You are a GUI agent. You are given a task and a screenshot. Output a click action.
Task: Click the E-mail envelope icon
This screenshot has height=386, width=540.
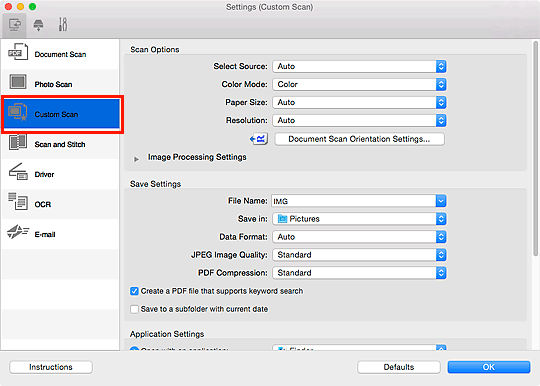18,231
